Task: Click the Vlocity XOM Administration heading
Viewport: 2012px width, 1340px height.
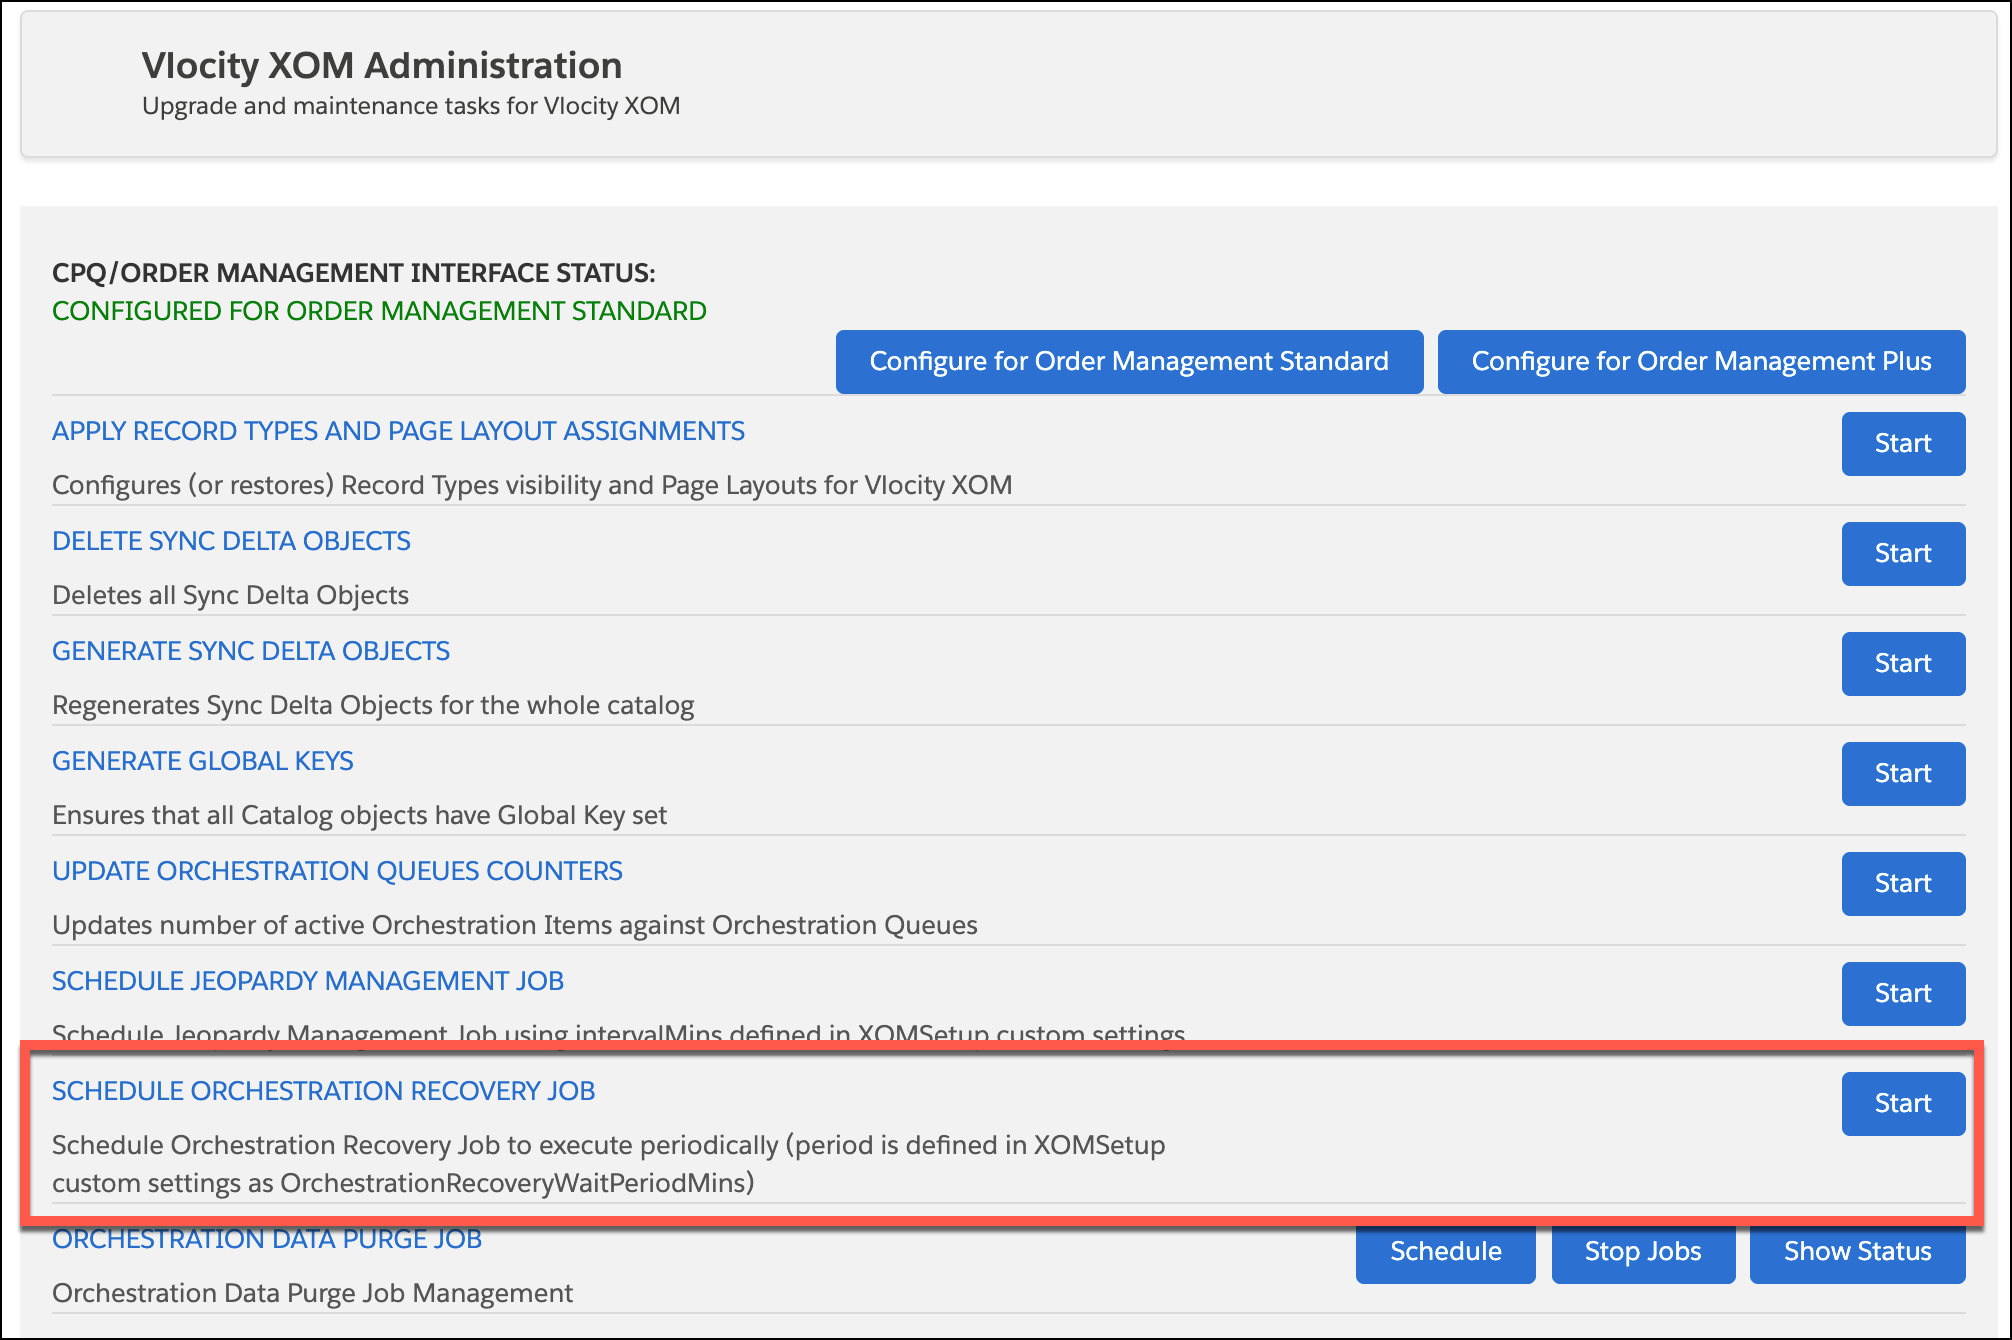Action: tap(382, 66)
